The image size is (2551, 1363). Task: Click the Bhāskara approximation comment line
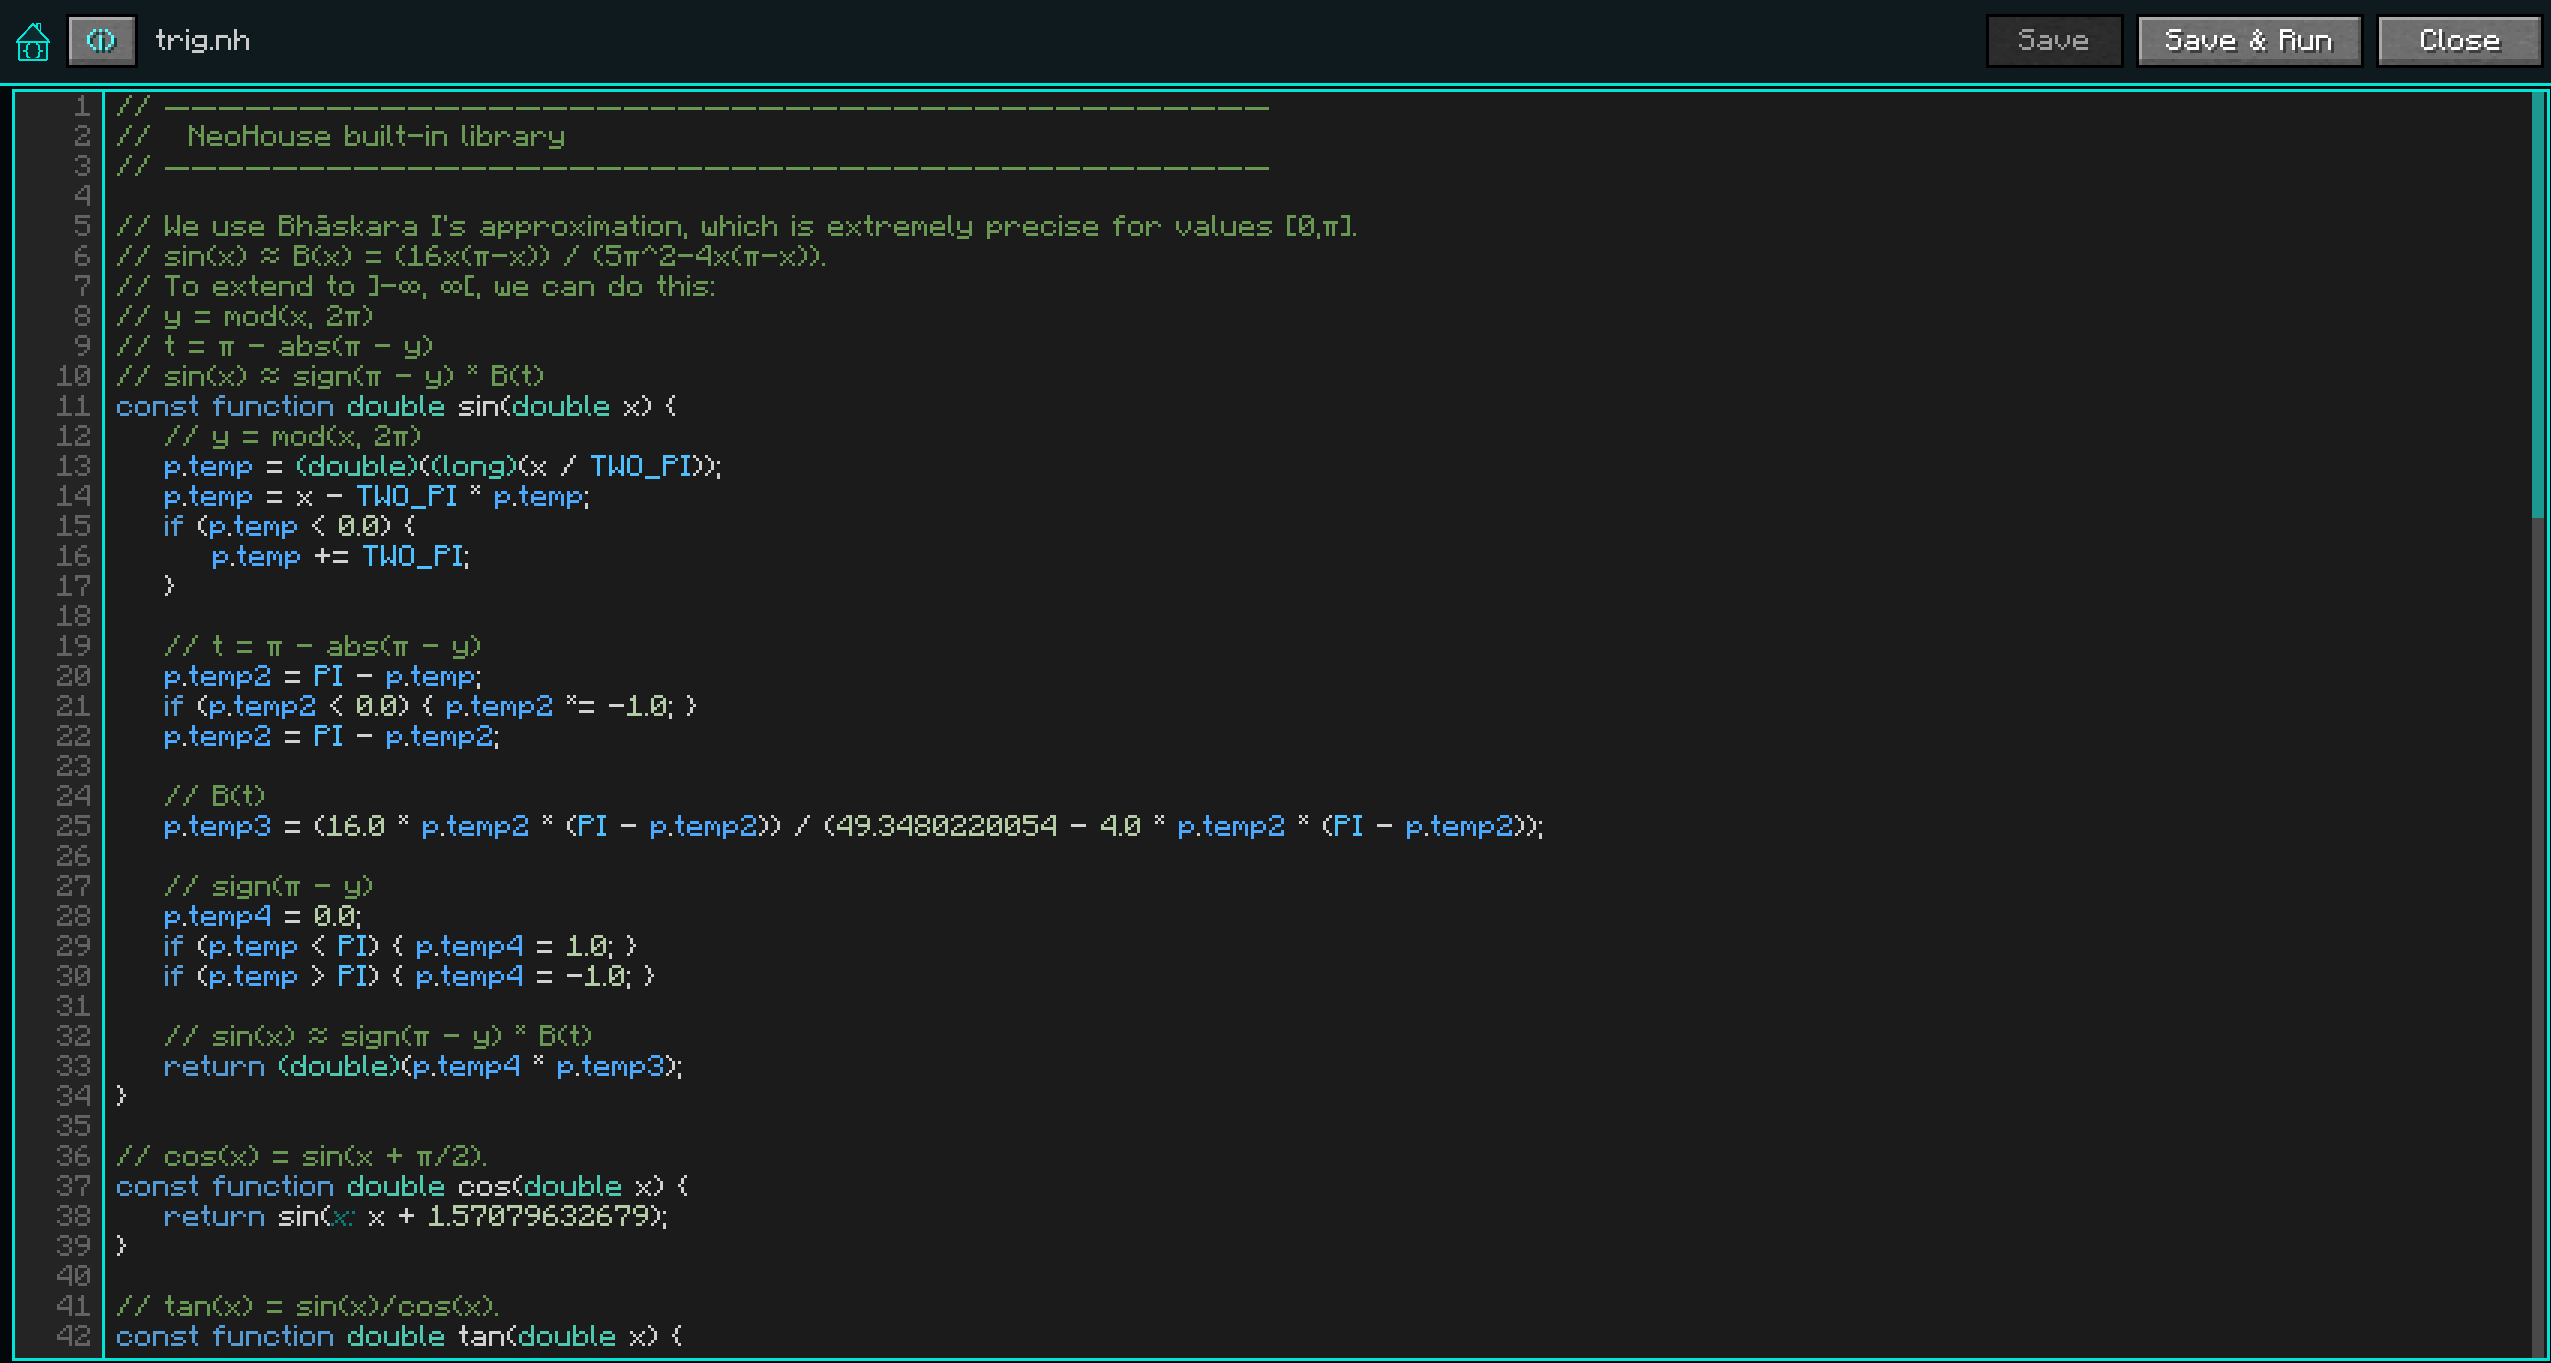[x=737, y=226]
